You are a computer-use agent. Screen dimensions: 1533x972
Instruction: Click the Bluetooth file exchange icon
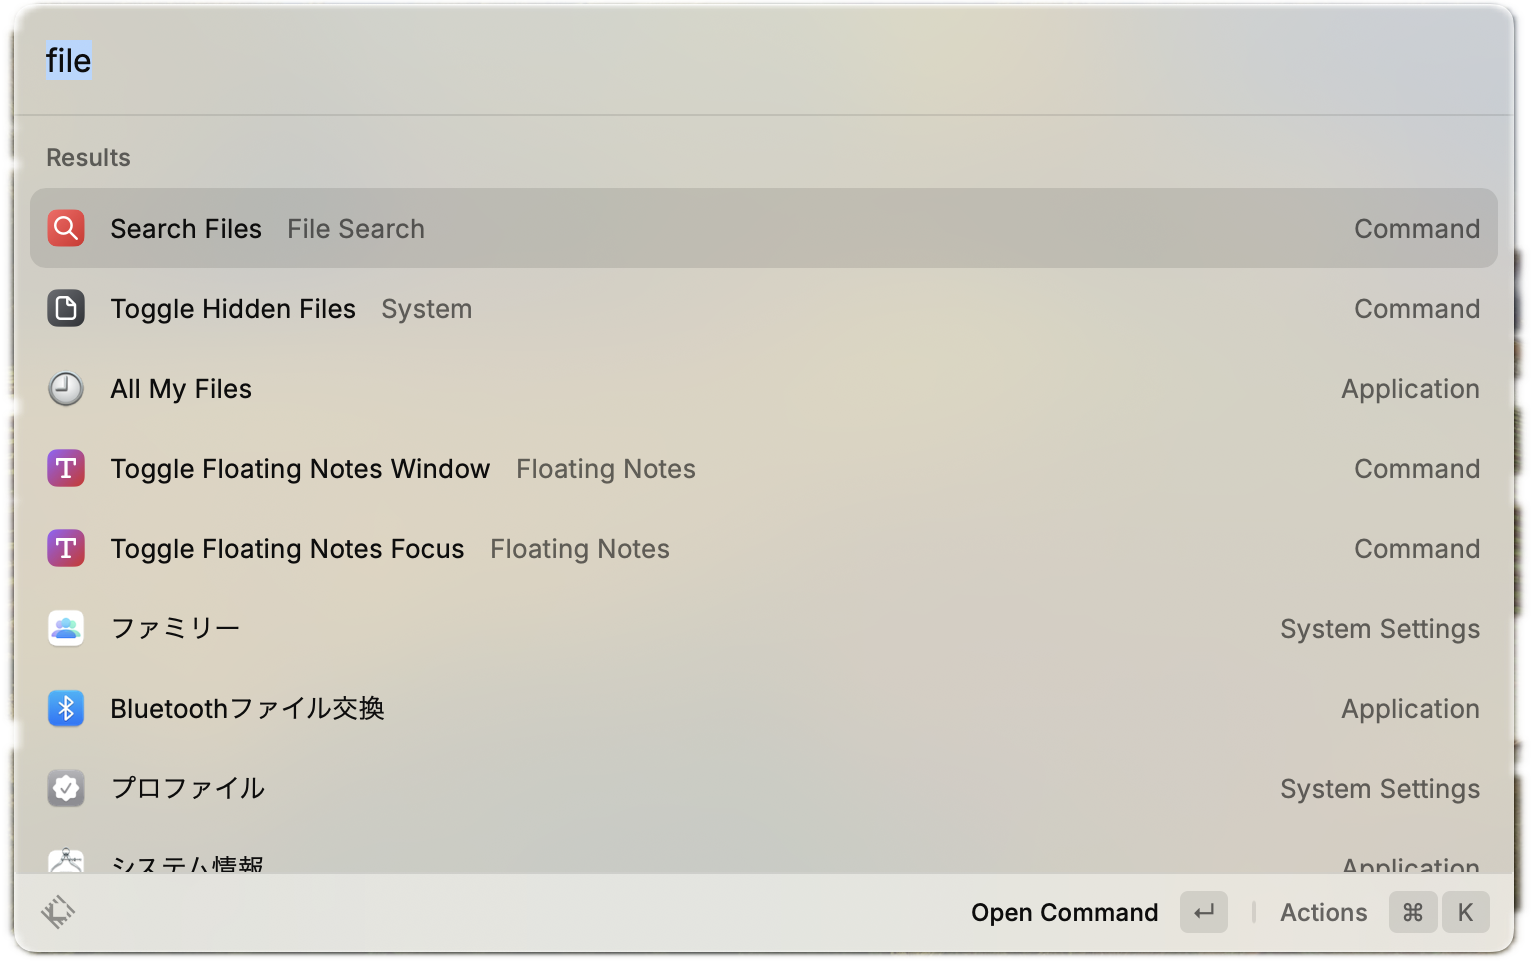tap(66, 708)
